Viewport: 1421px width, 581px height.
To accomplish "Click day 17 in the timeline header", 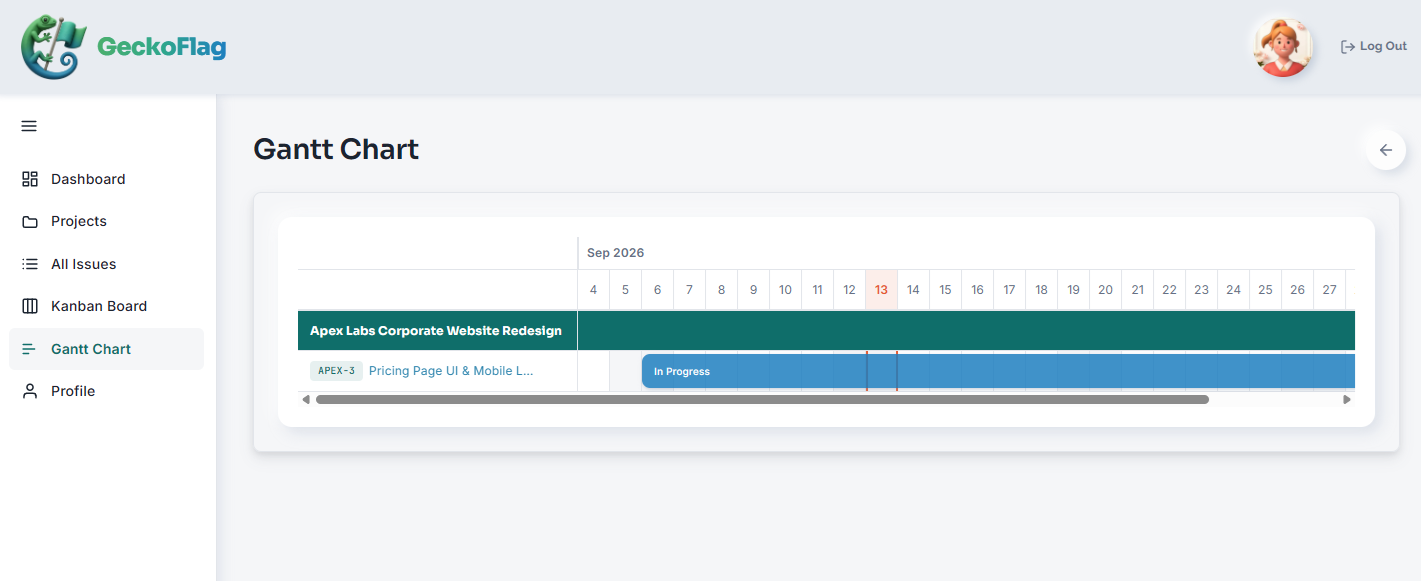I will pyautogui.click(x=1009, y=290).
